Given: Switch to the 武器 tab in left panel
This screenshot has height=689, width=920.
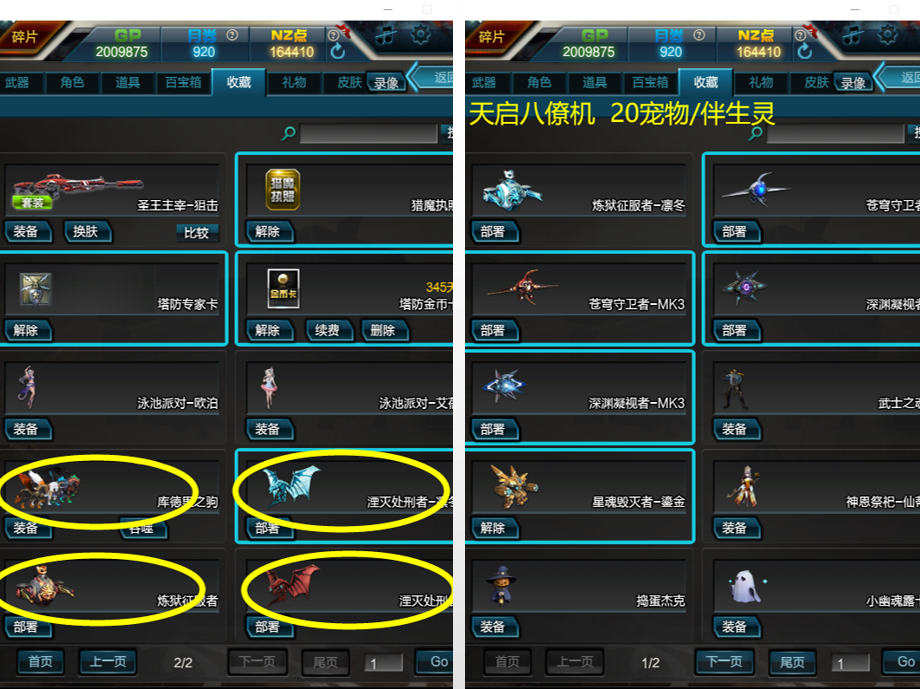Looking at the screenshot, I should pyautogui.click(x=17, y=82).
